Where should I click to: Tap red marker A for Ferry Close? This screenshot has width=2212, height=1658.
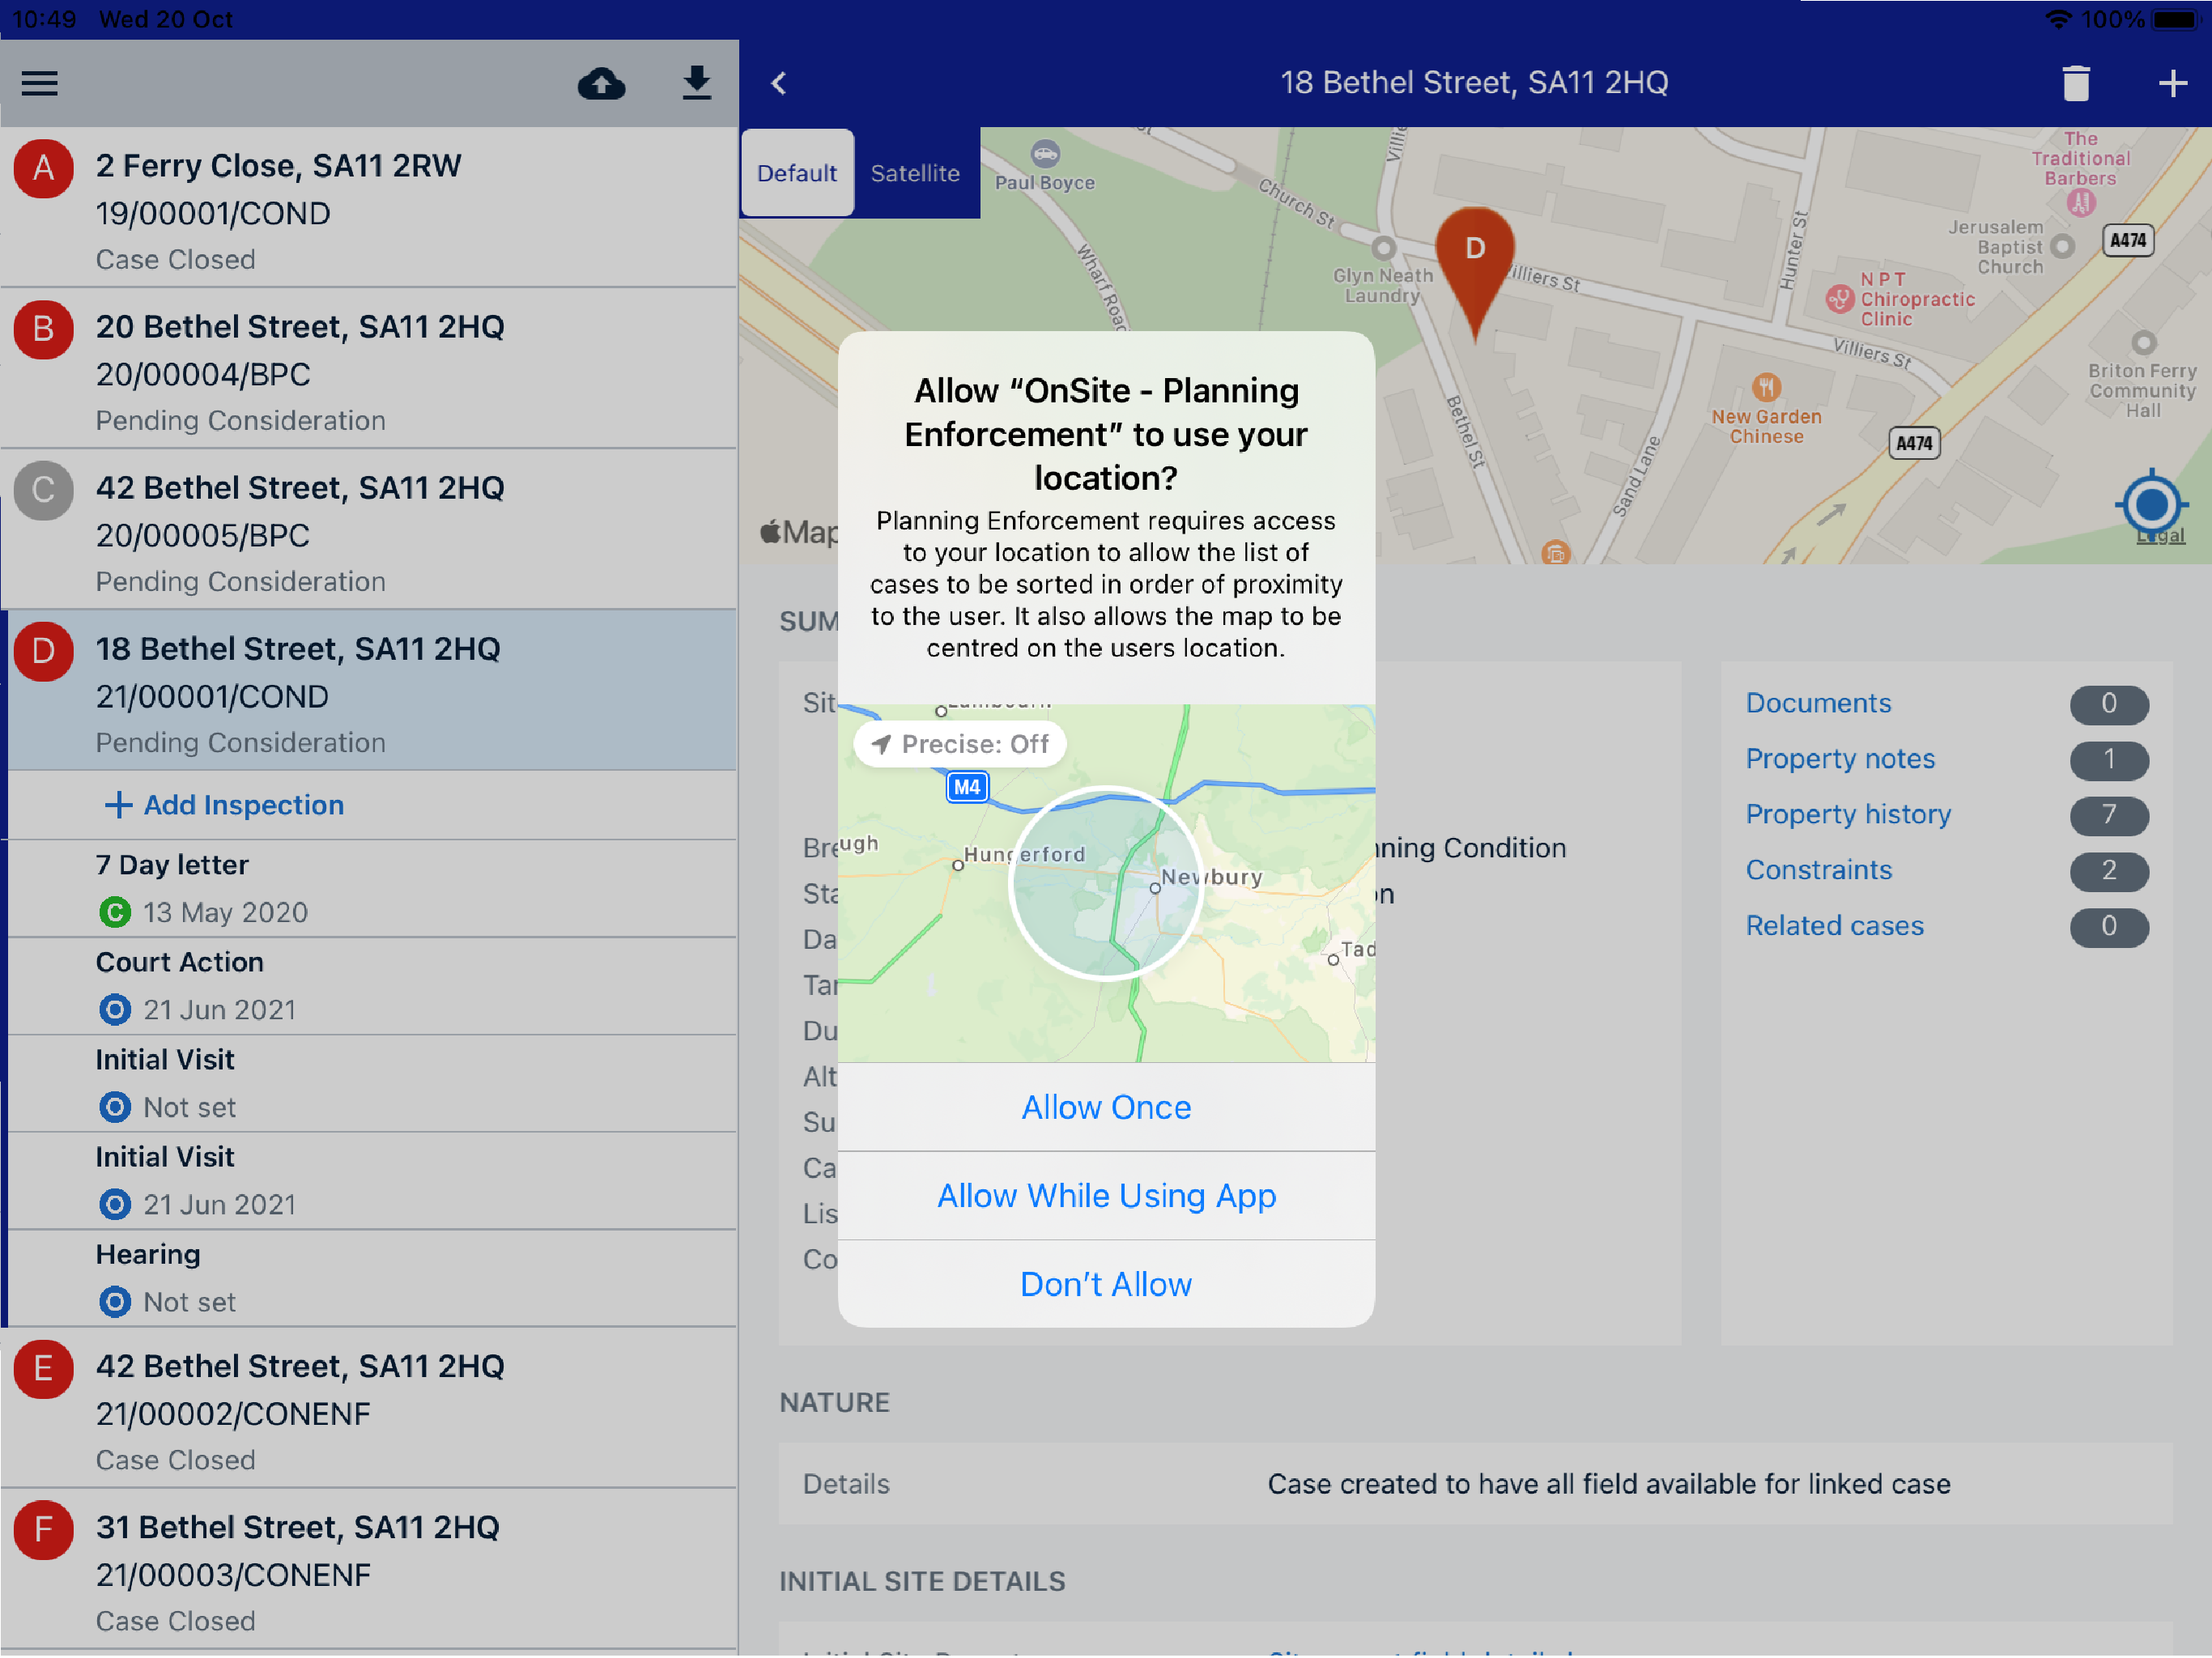click(x=43, y=168)
